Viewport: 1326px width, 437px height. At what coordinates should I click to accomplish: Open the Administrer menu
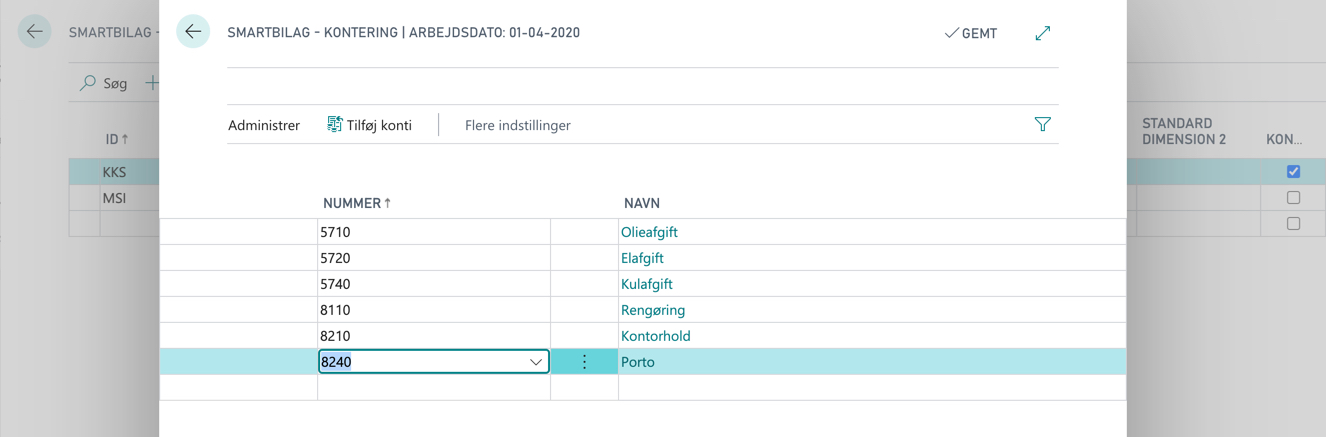point(264,125)
